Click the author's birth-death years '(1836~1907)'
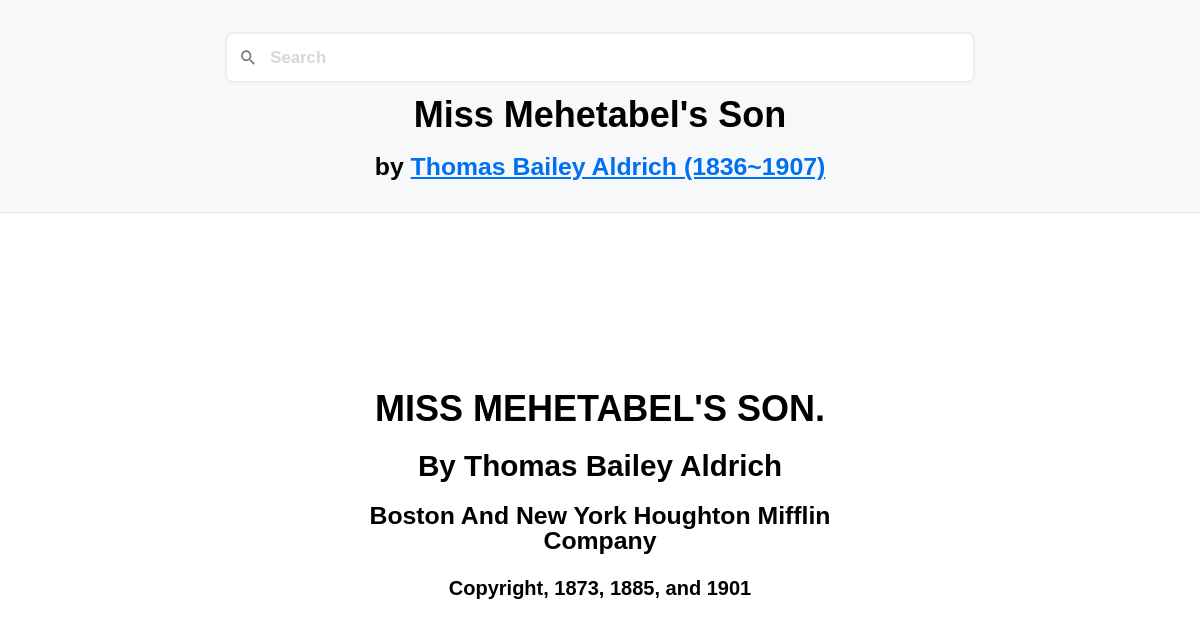The height and width of the screenshot is (628, 1200). [x=756, y=166]
